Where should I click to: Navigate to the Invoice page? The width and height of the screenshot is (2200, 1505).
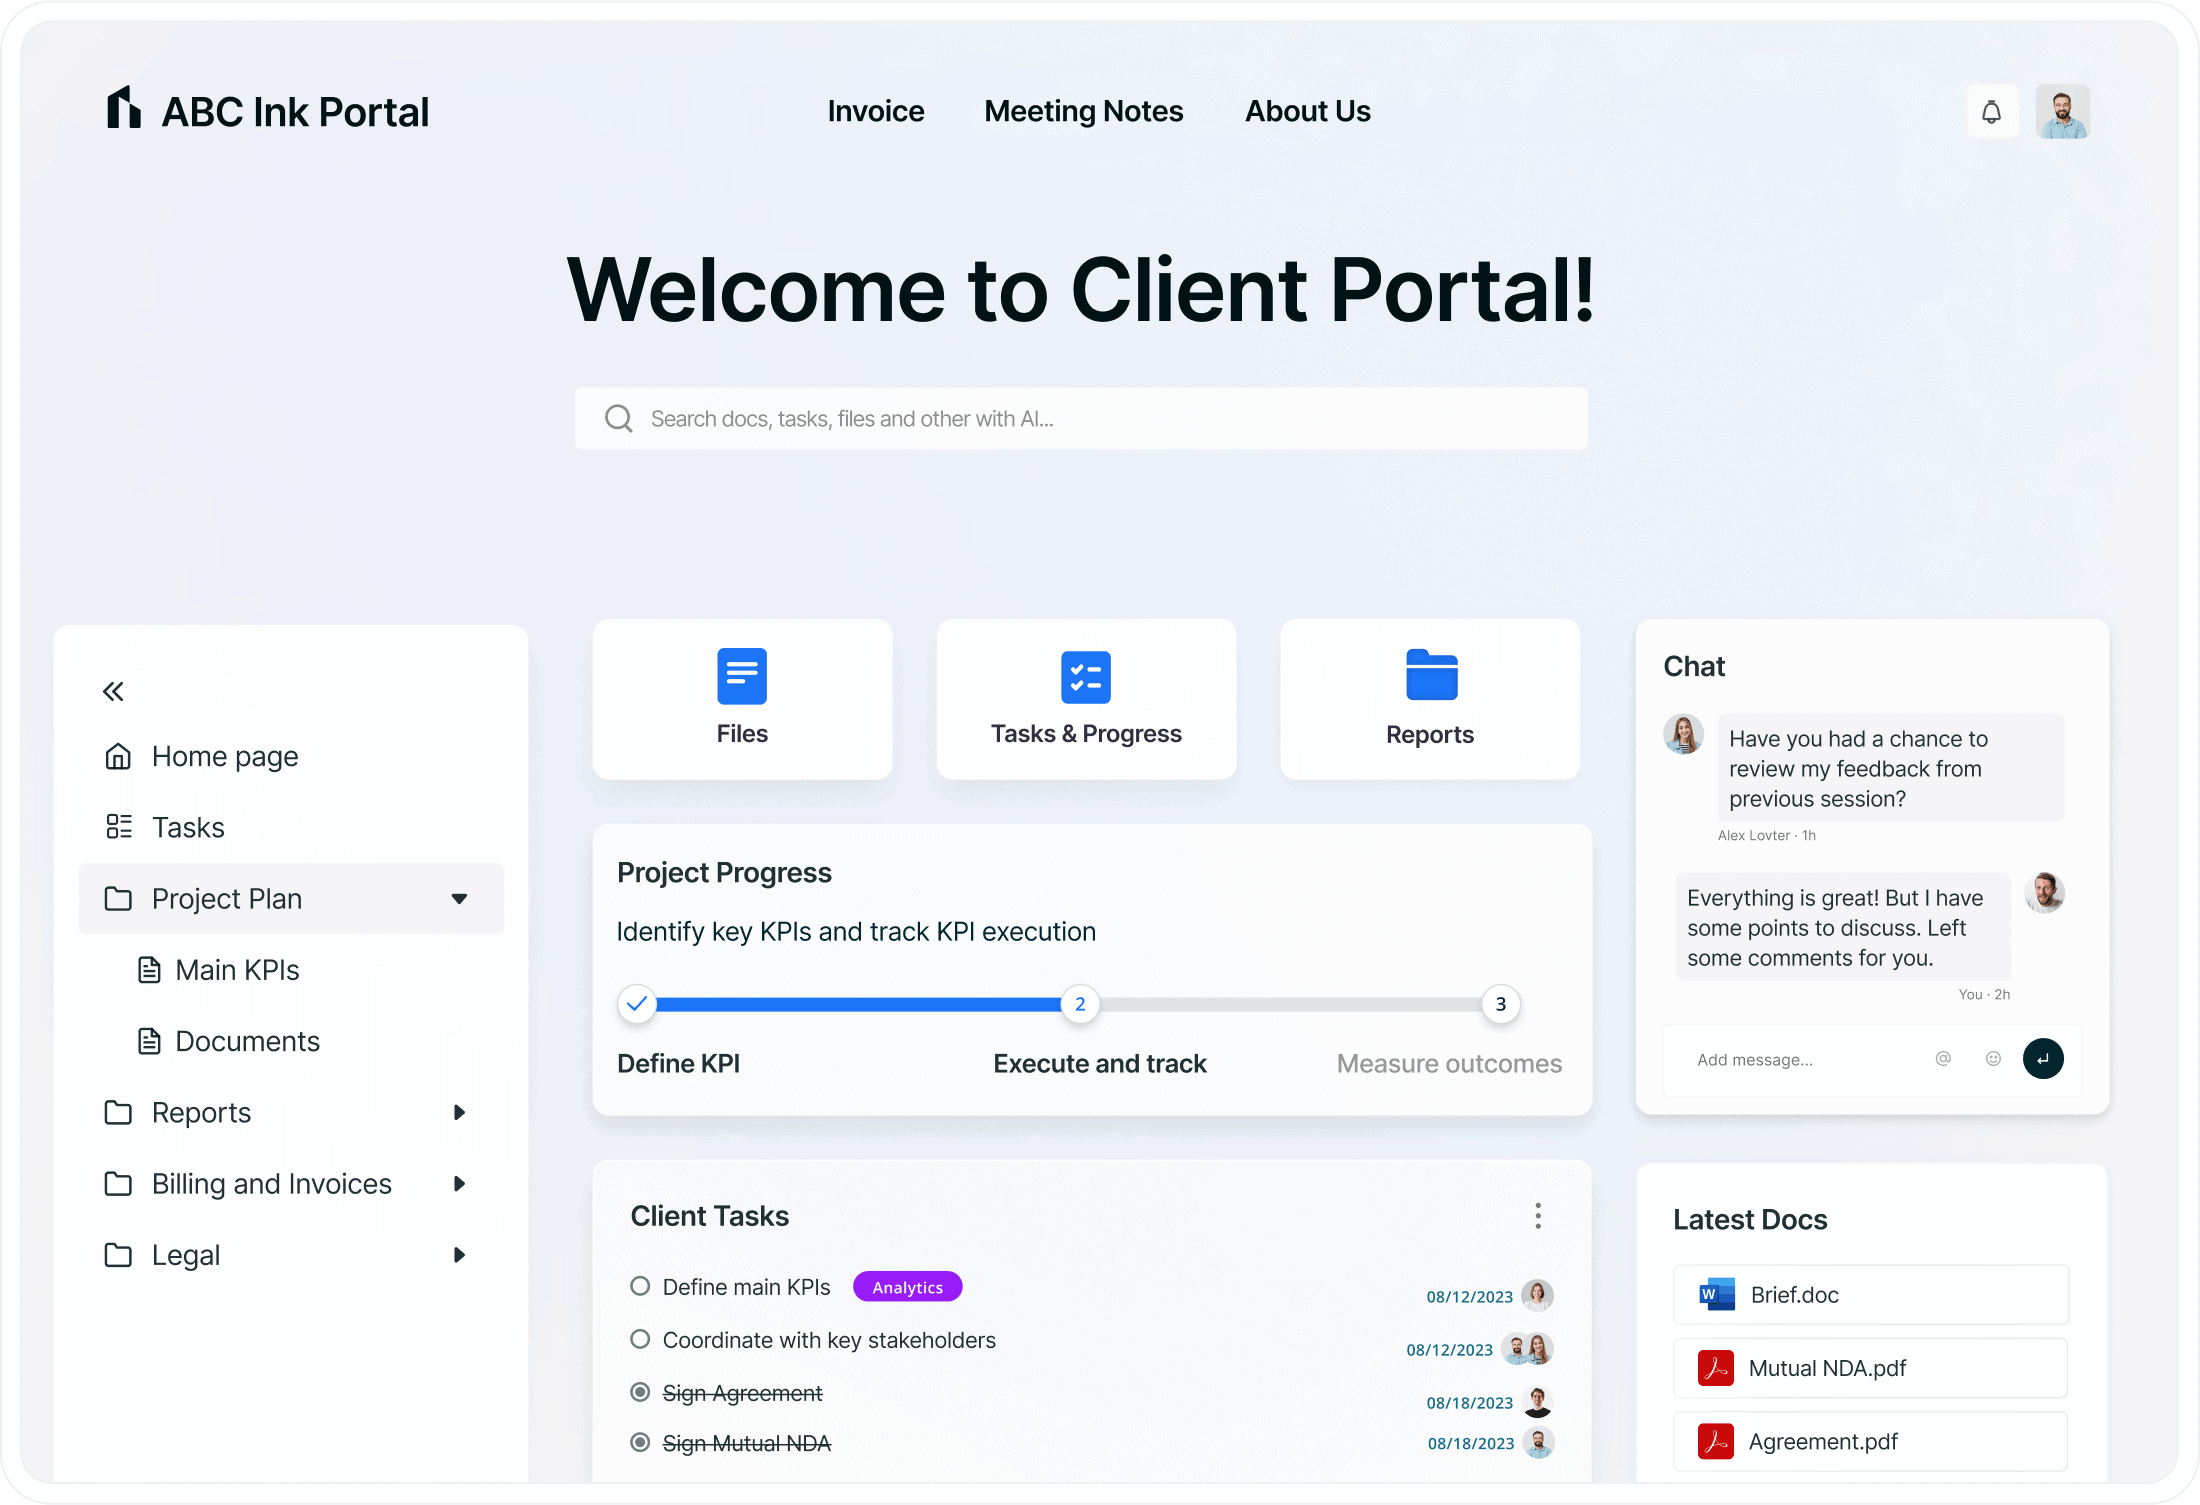click(x=875, y=111)
